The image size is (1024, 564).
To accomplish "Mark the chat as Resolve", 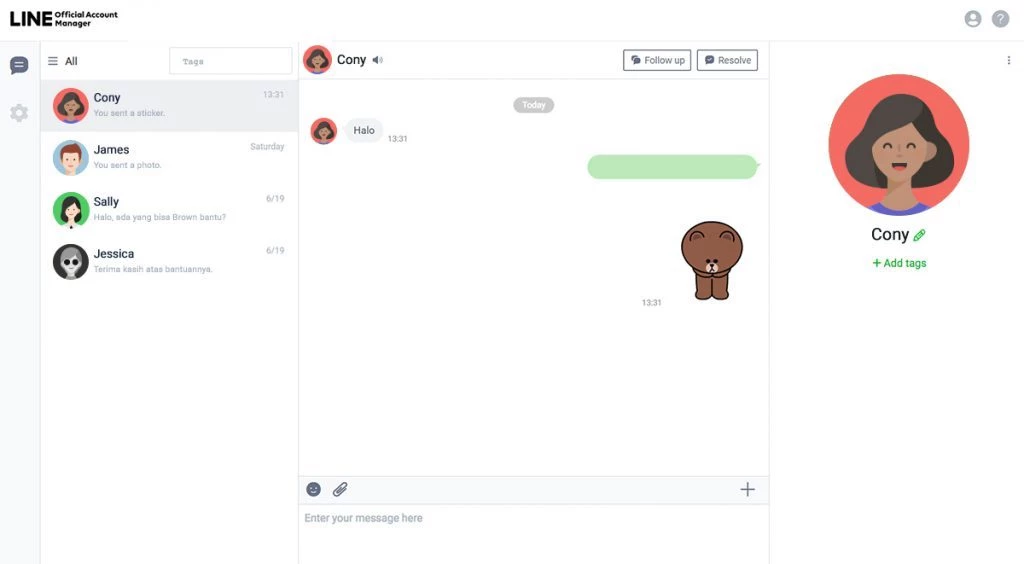I will [x=728, y=60].
